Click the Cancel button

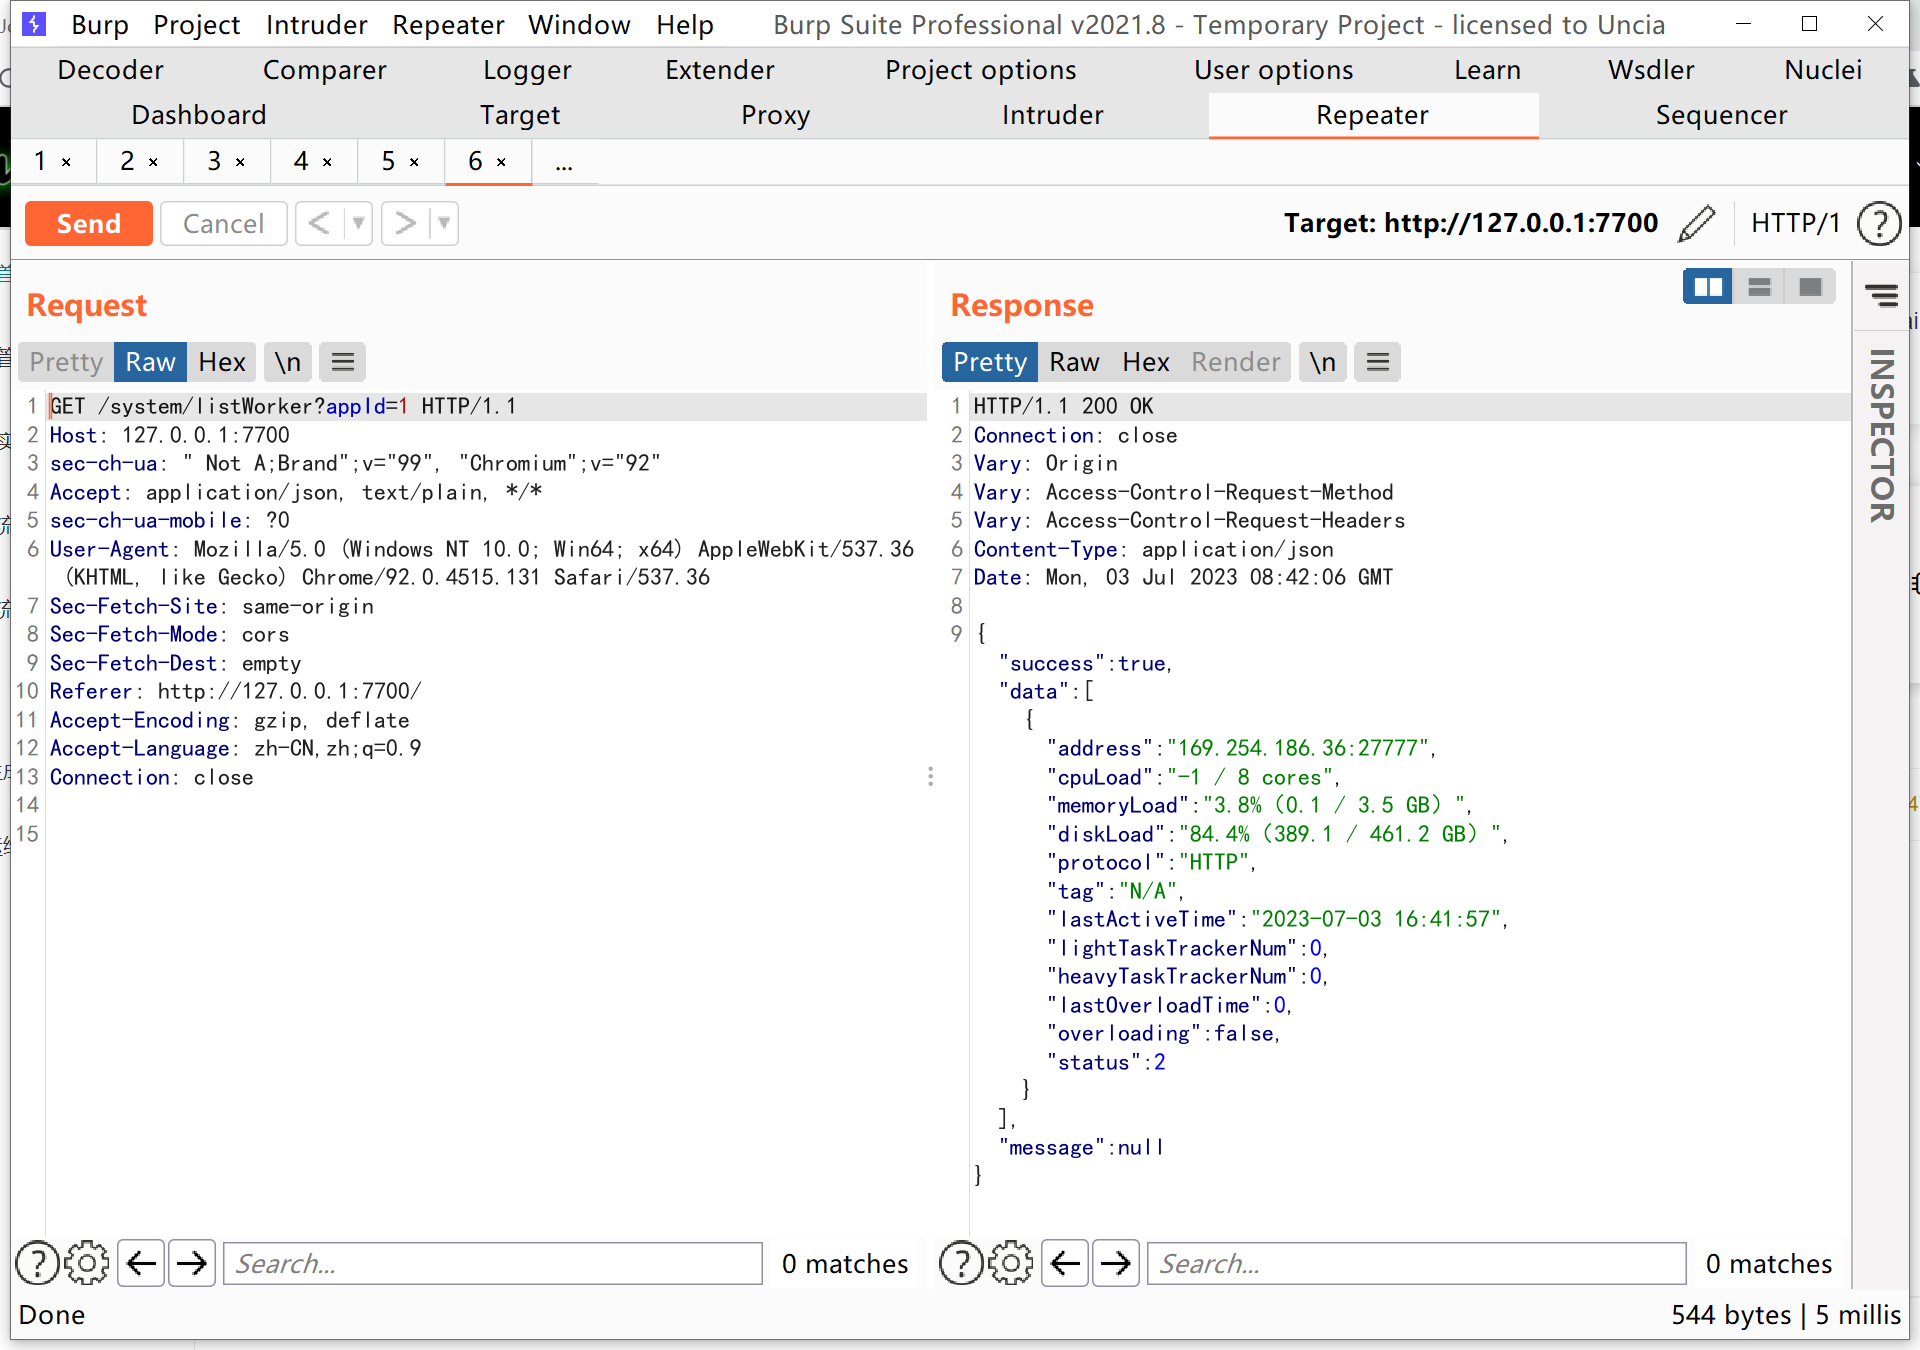tap(223, 223)
